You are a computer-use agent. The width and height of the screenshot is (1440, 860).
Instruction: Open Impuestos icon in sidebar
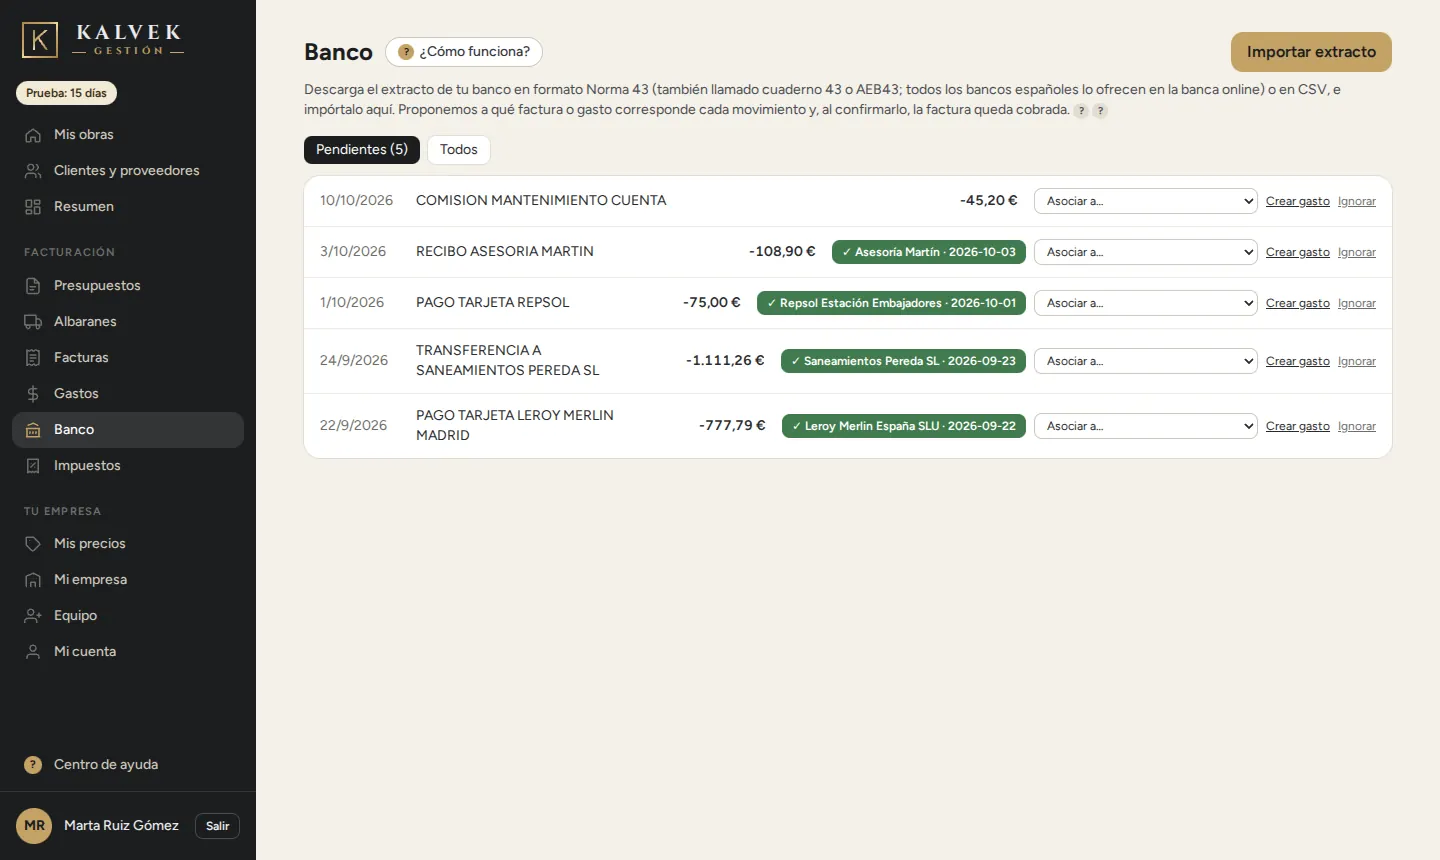(x=33, y=466)
